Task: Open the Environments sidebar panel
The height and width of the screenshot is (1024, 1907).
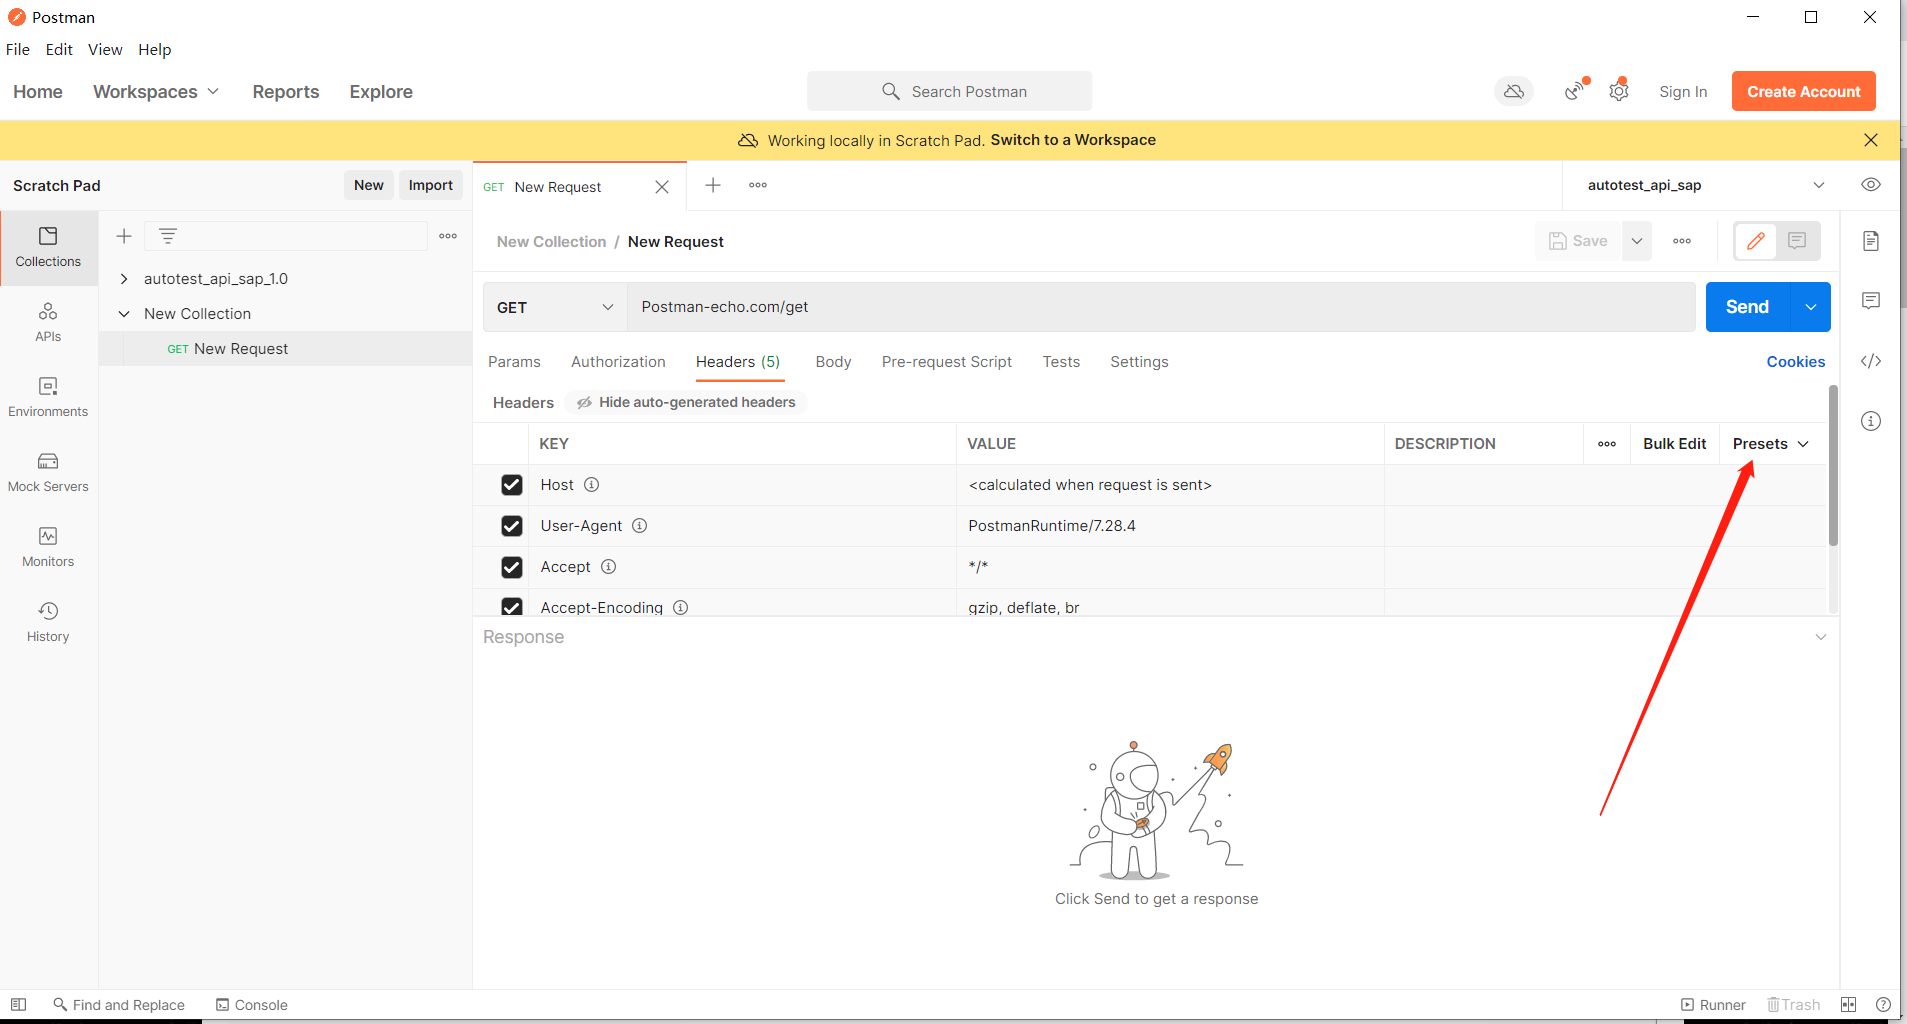Action: tap(48, 397)
